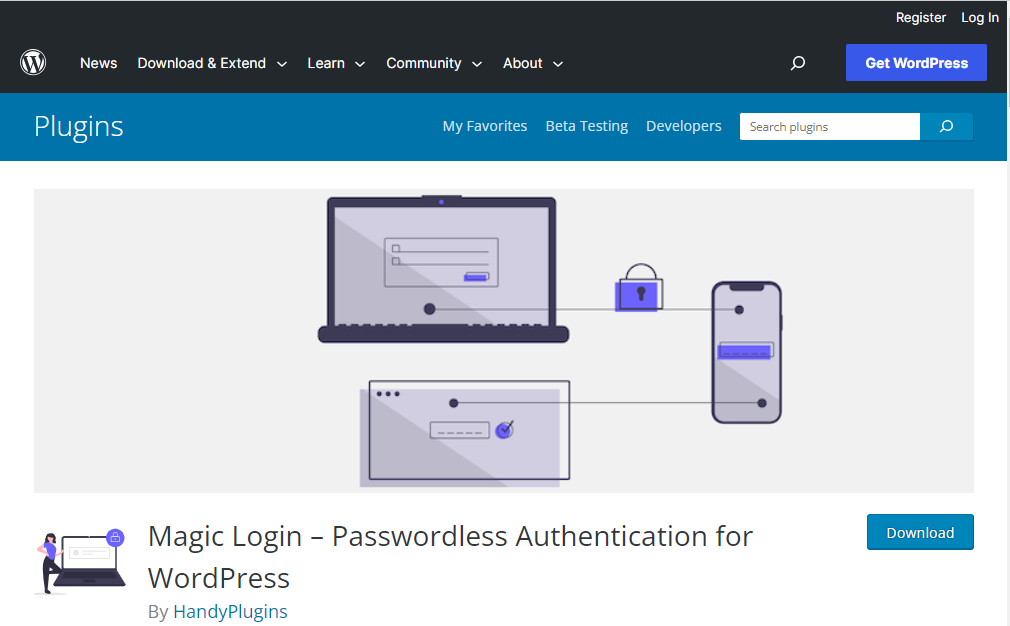Click the Get WordPress button
This screenshot has width=1010, height=626.
(x=916, y=62)
